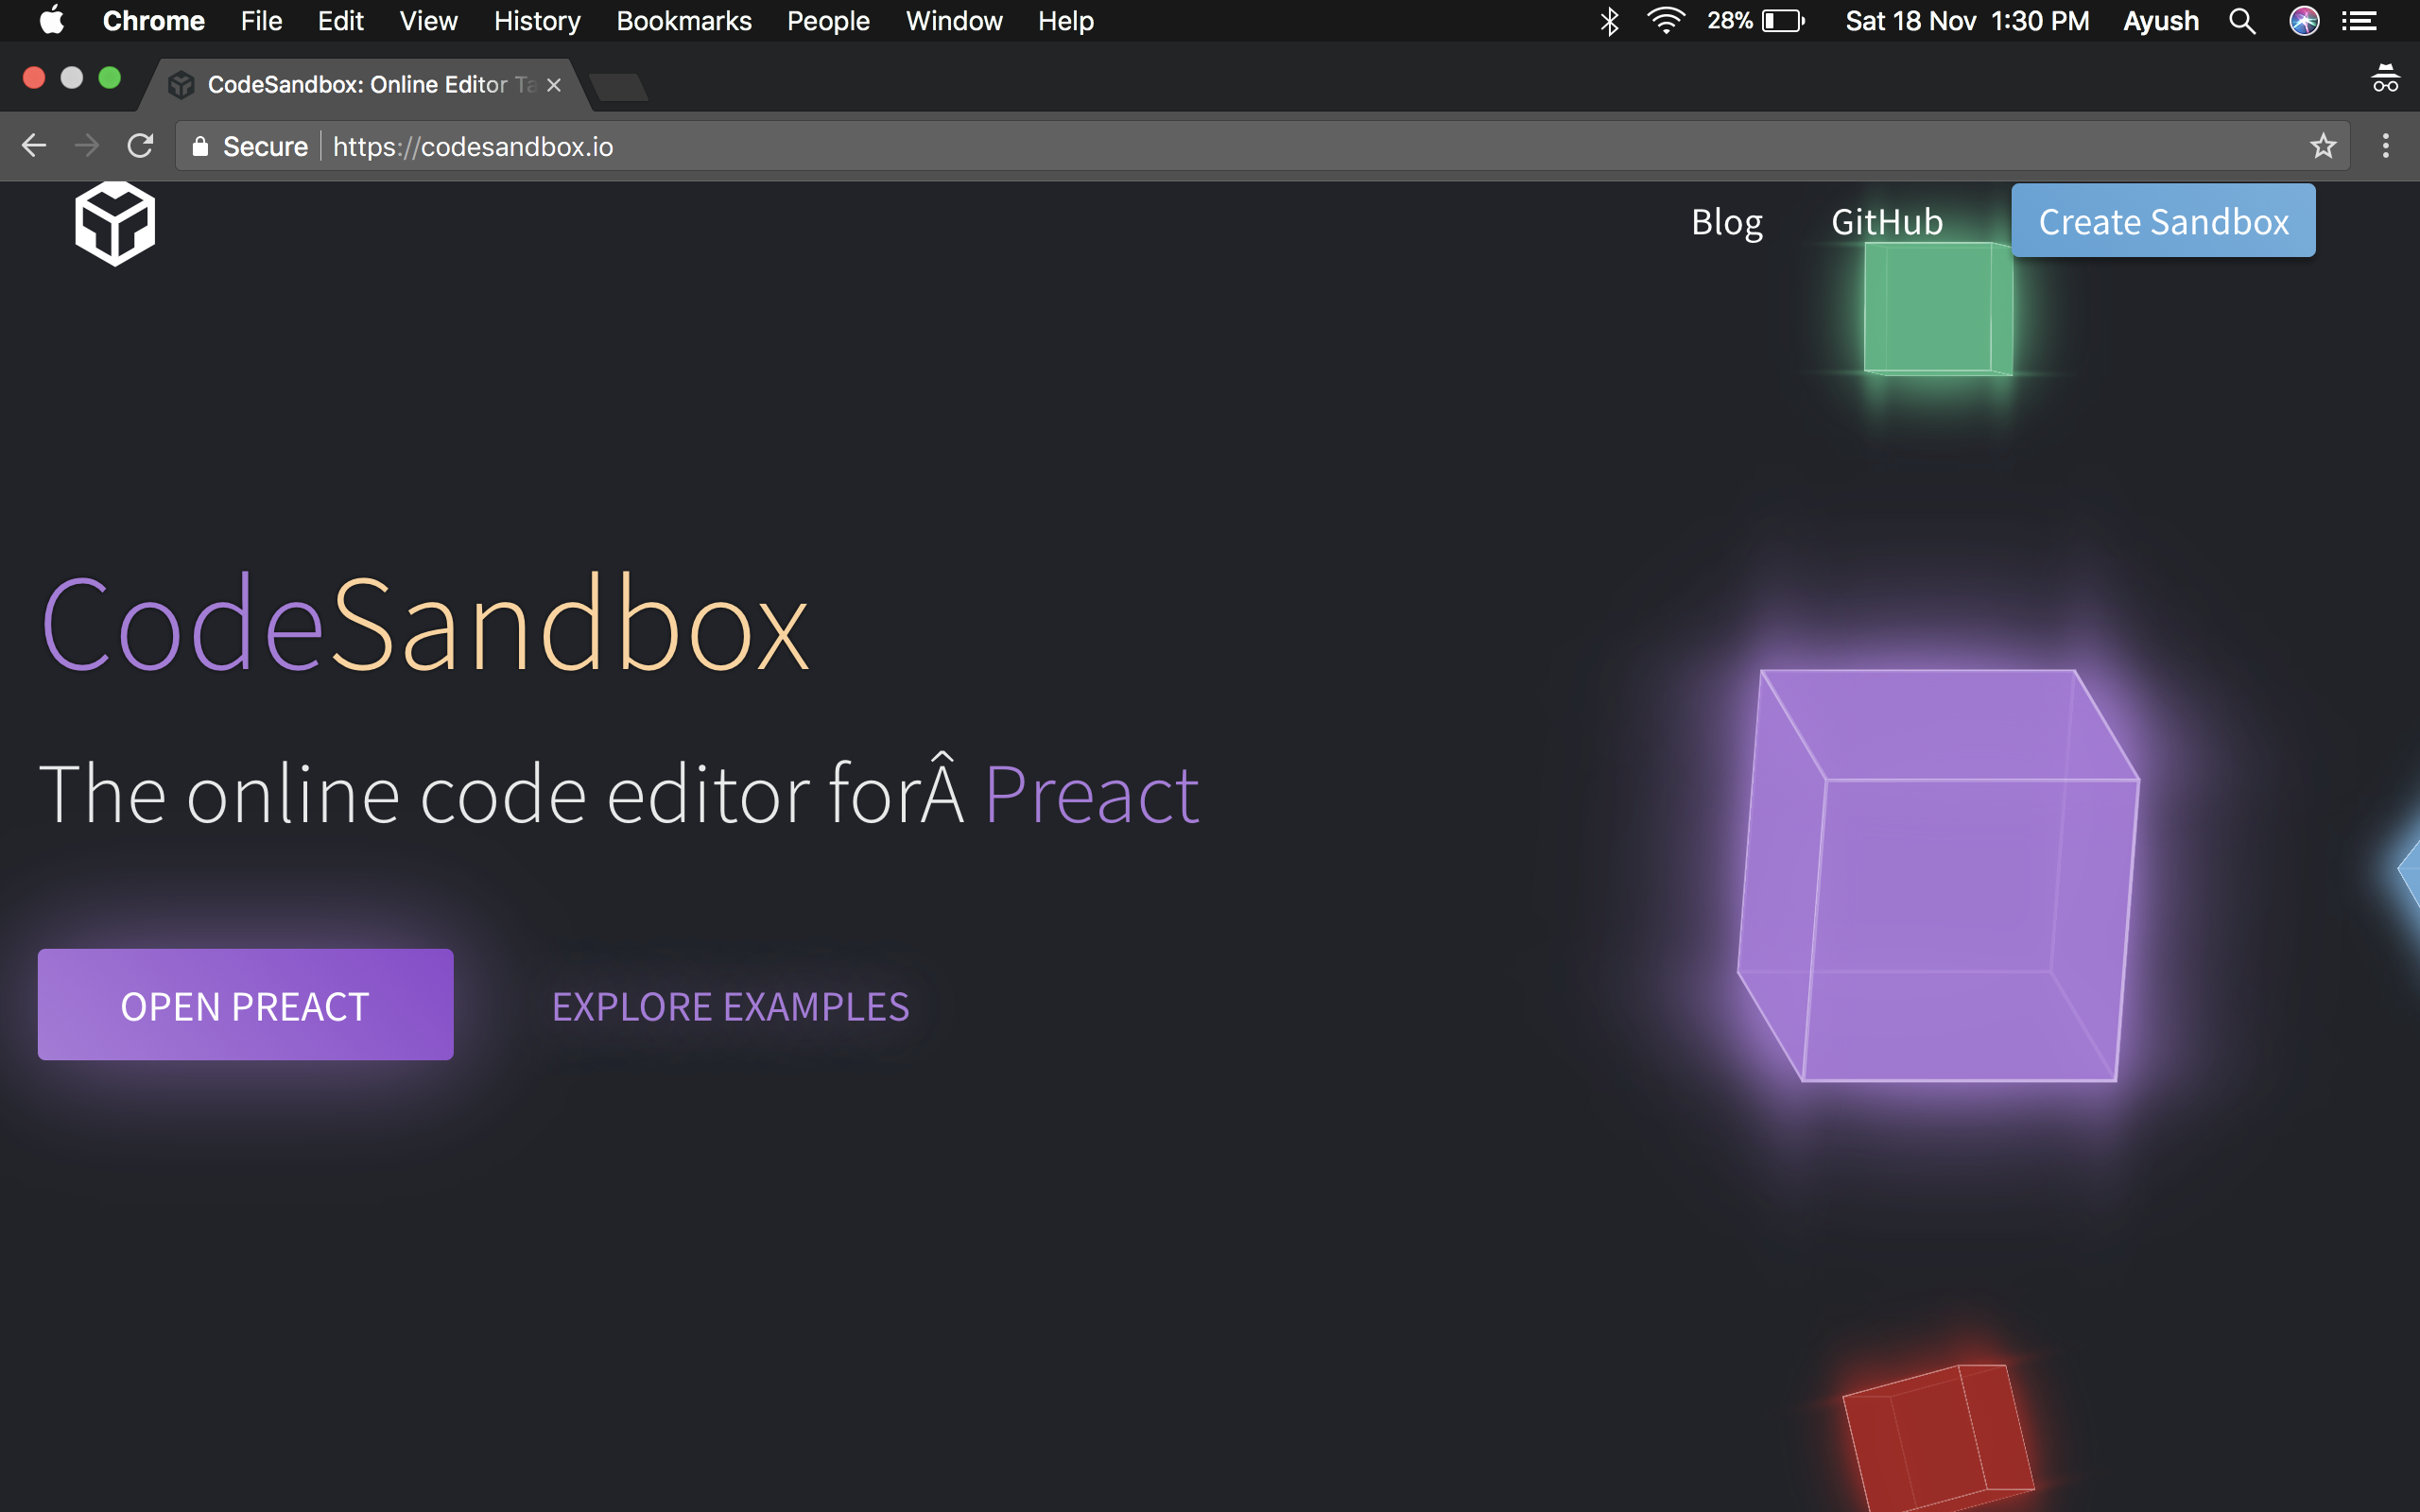The height and width of the screenshot is (1512, 2420).
Task: Open the Apple menu
Action: 51,20
